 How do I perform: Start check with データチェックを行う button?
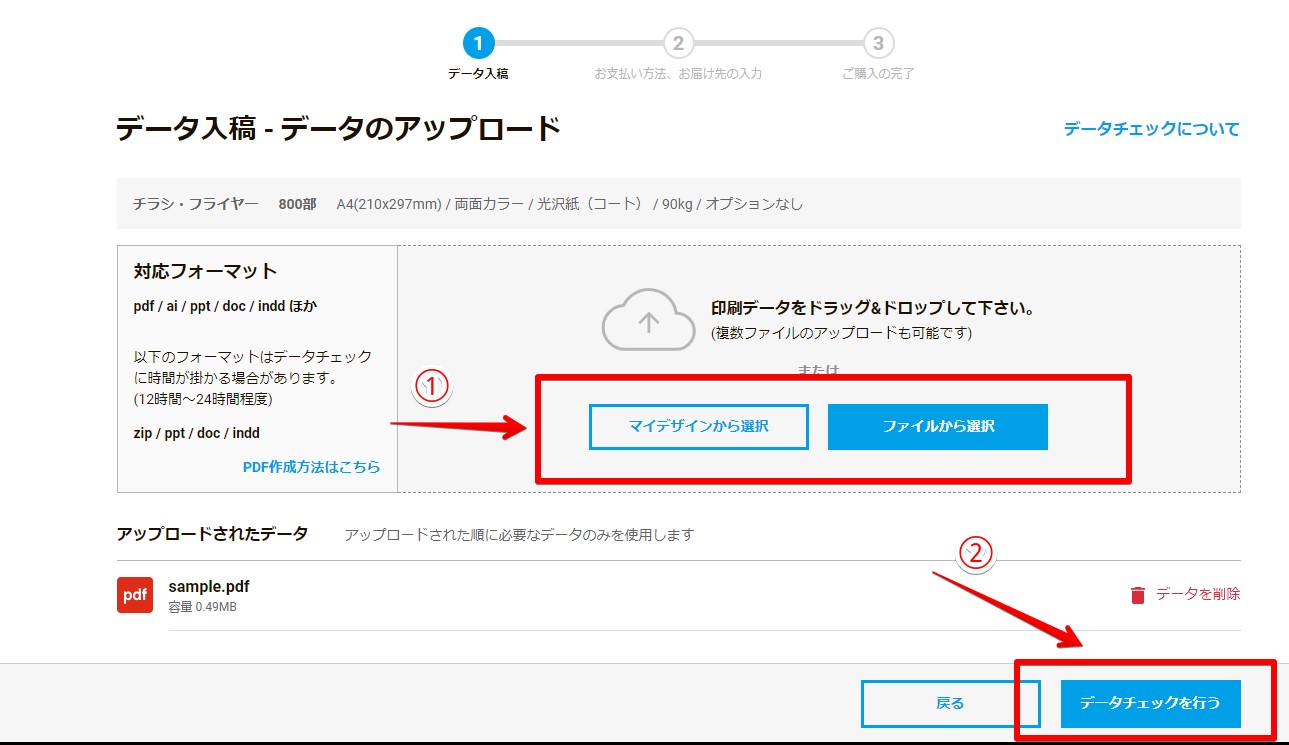(x=1150, y=703)
